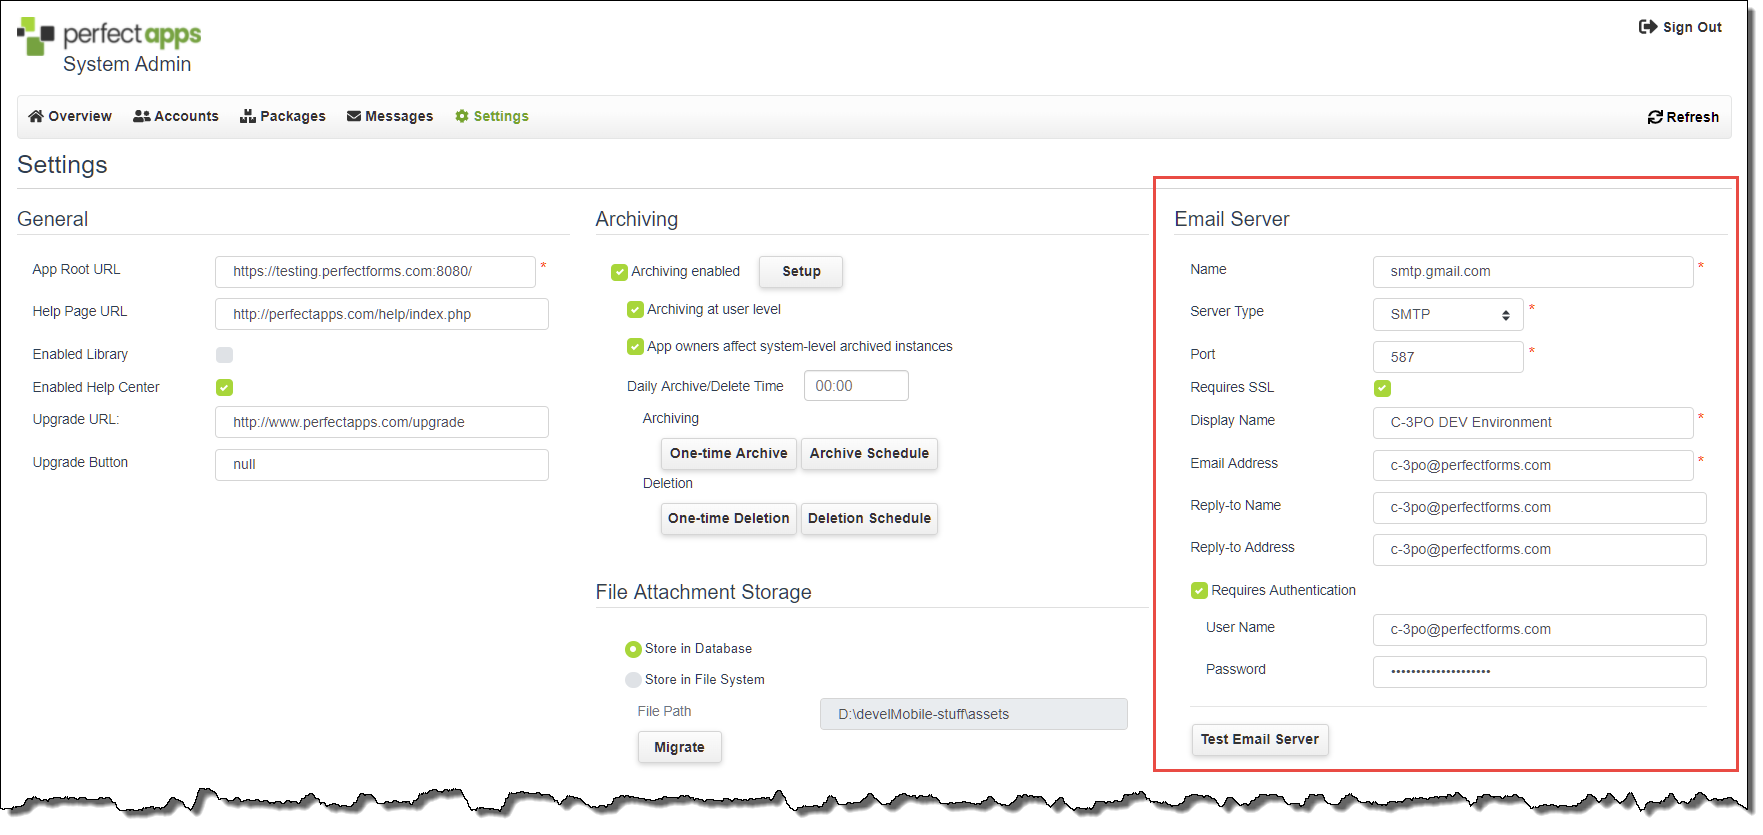Switch to the Packages tab

point(283,116)
